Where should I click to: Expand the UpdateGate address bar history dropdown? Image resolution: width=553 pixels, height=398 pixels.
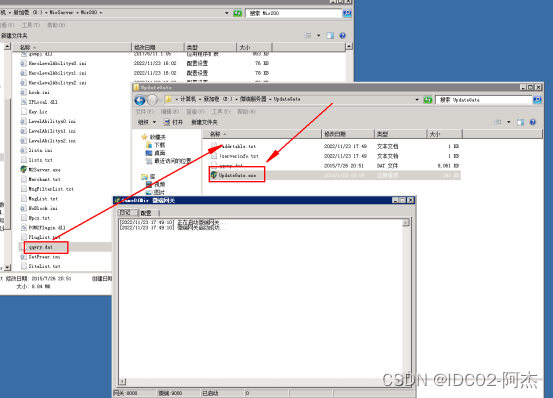click(x=417, y=100)
